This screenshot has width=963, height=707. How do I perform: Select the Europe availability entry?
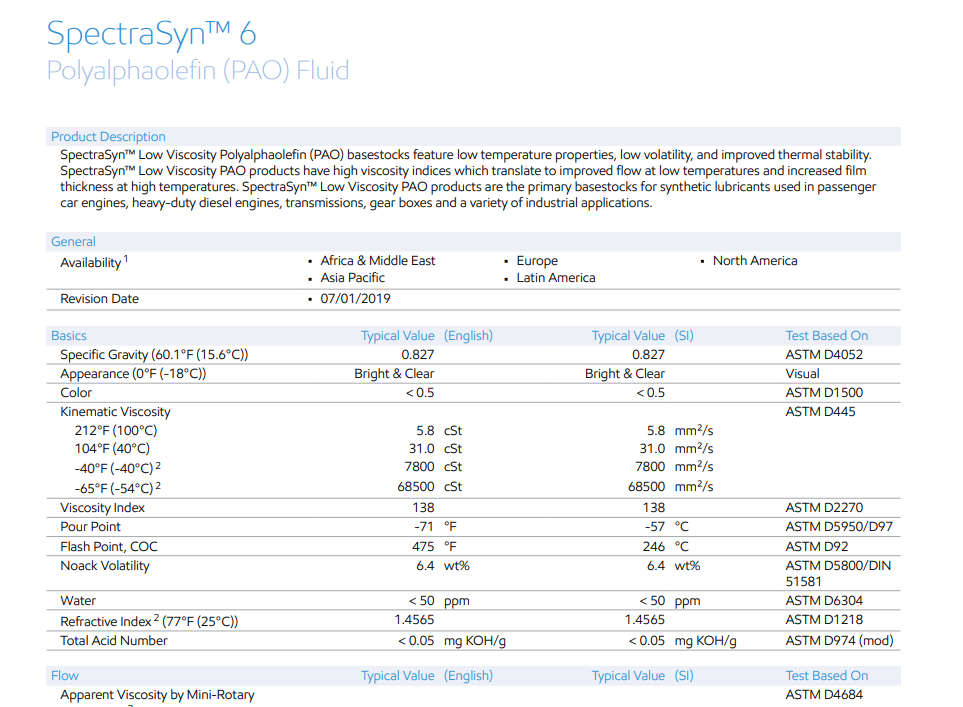tap(537, 260)
